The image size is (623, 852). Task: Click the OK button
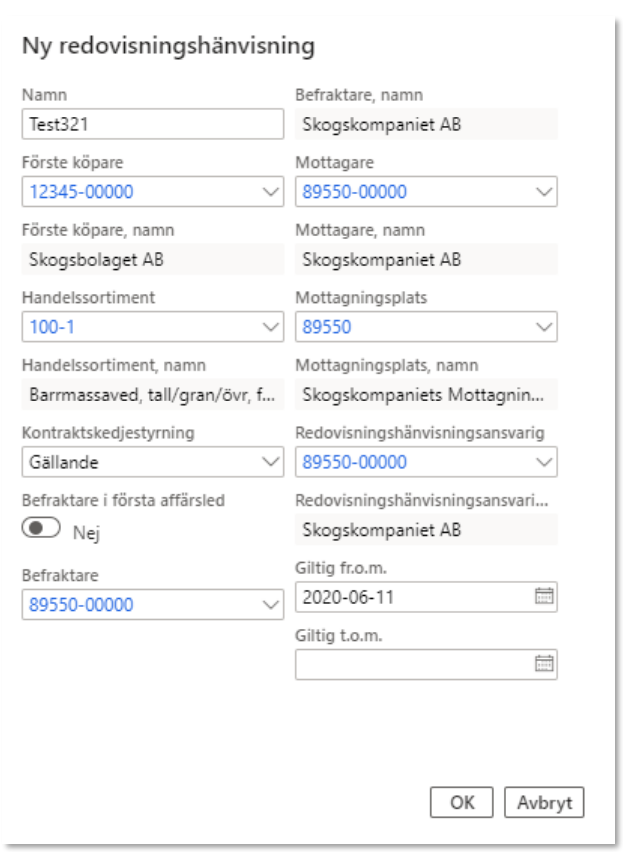[x=462, y=802]
